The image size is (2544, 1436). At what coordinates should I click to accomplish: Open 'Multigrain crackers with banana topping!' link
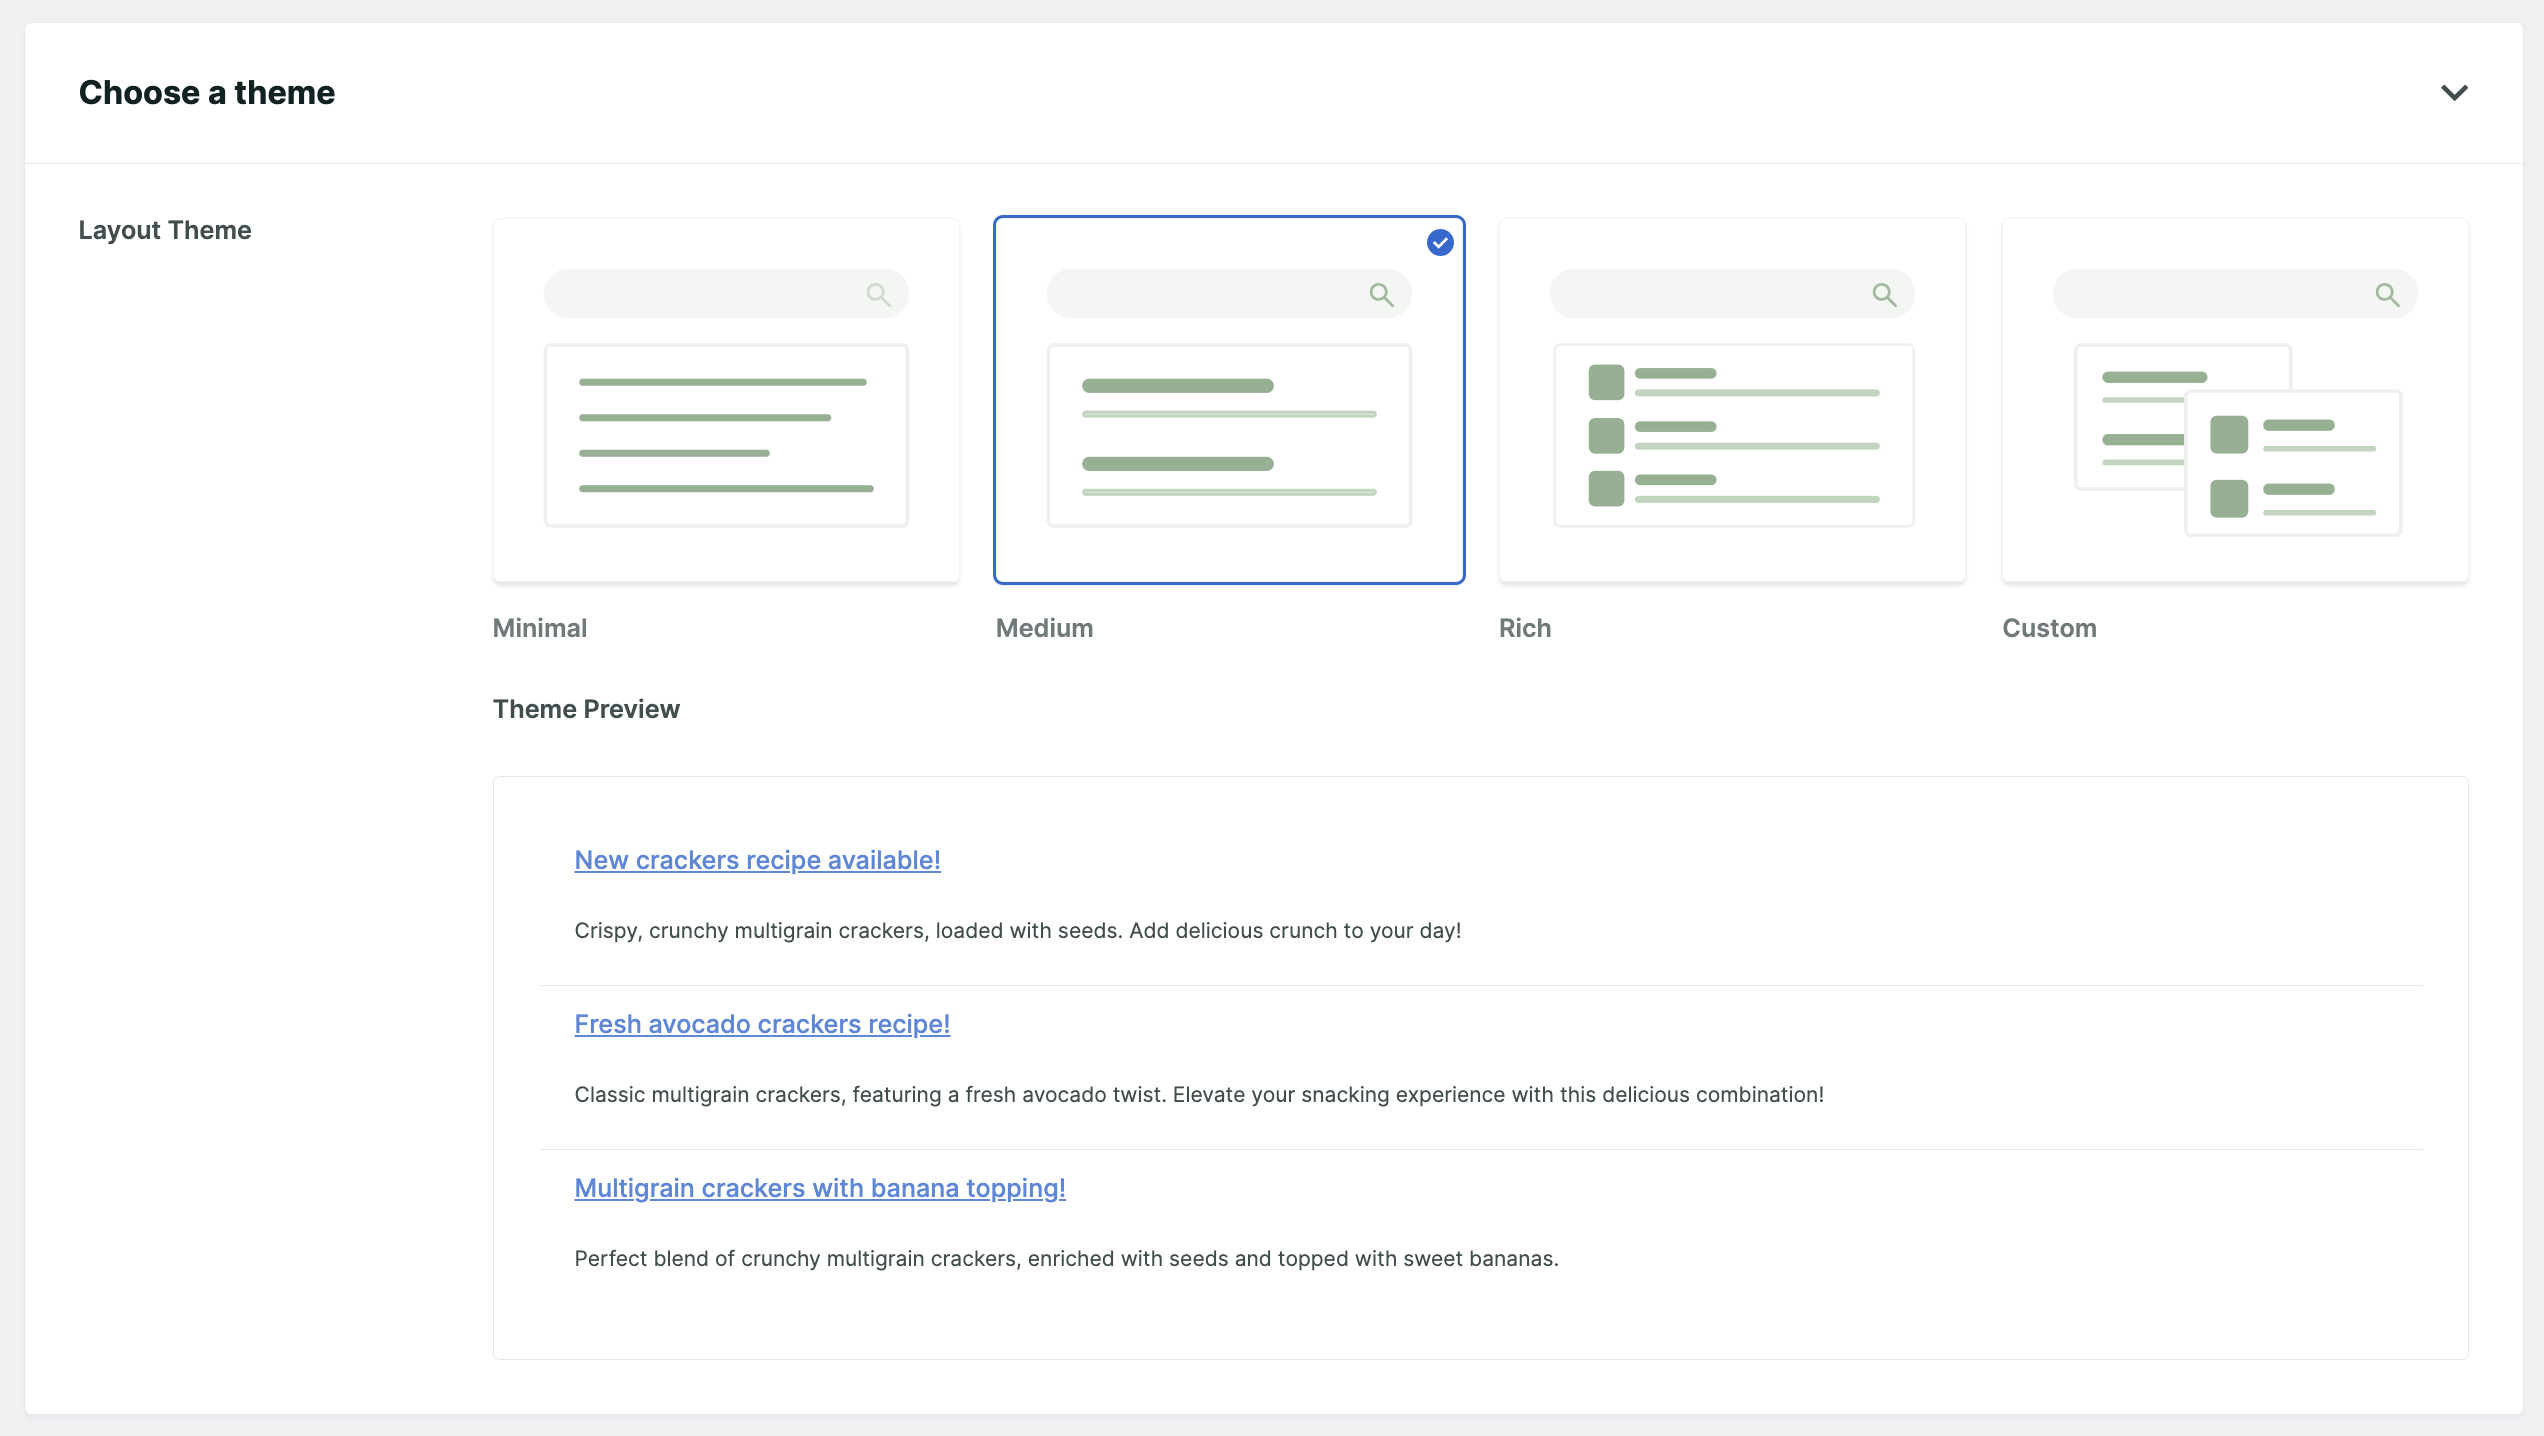820,1188
